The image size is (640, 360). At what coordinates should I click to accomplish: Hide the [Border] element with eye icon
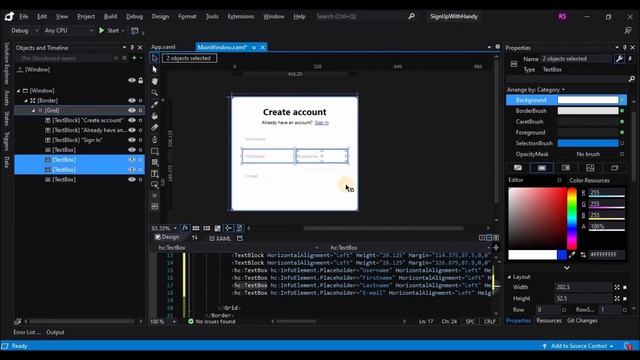(x=132, y=100)
